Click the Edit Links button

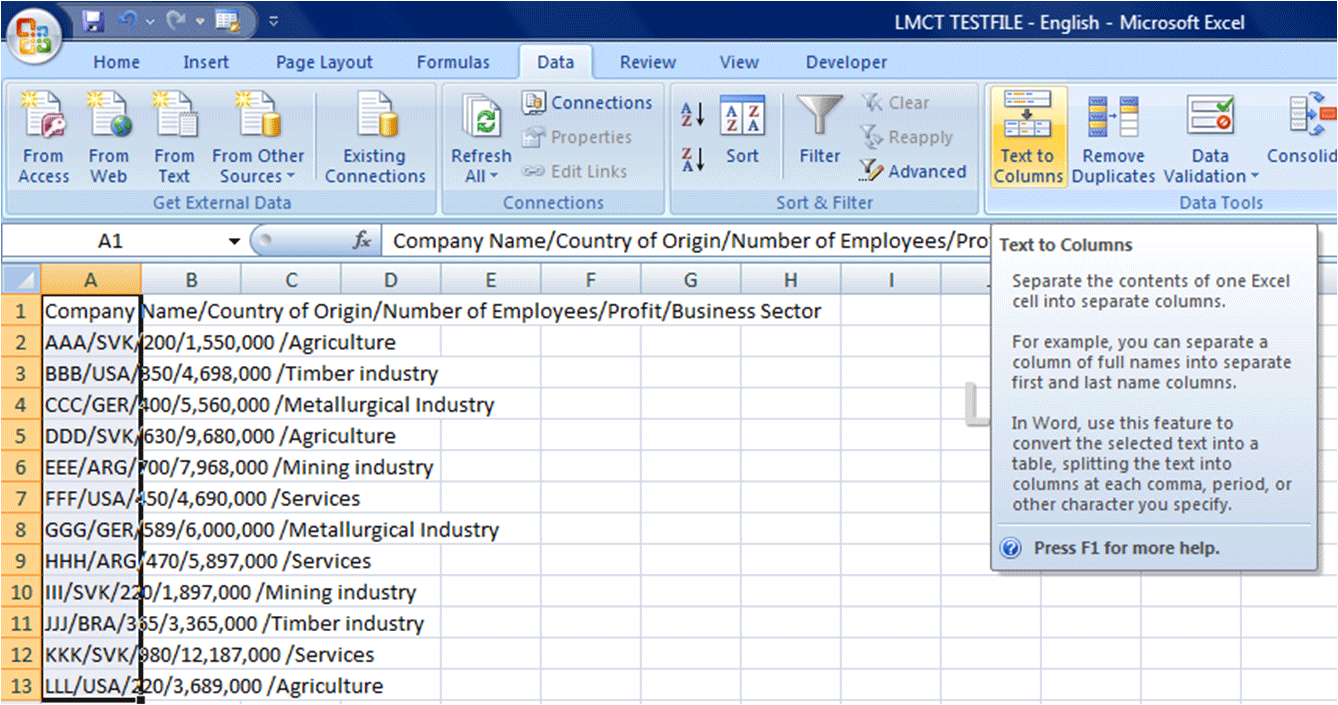click(575, 171)
